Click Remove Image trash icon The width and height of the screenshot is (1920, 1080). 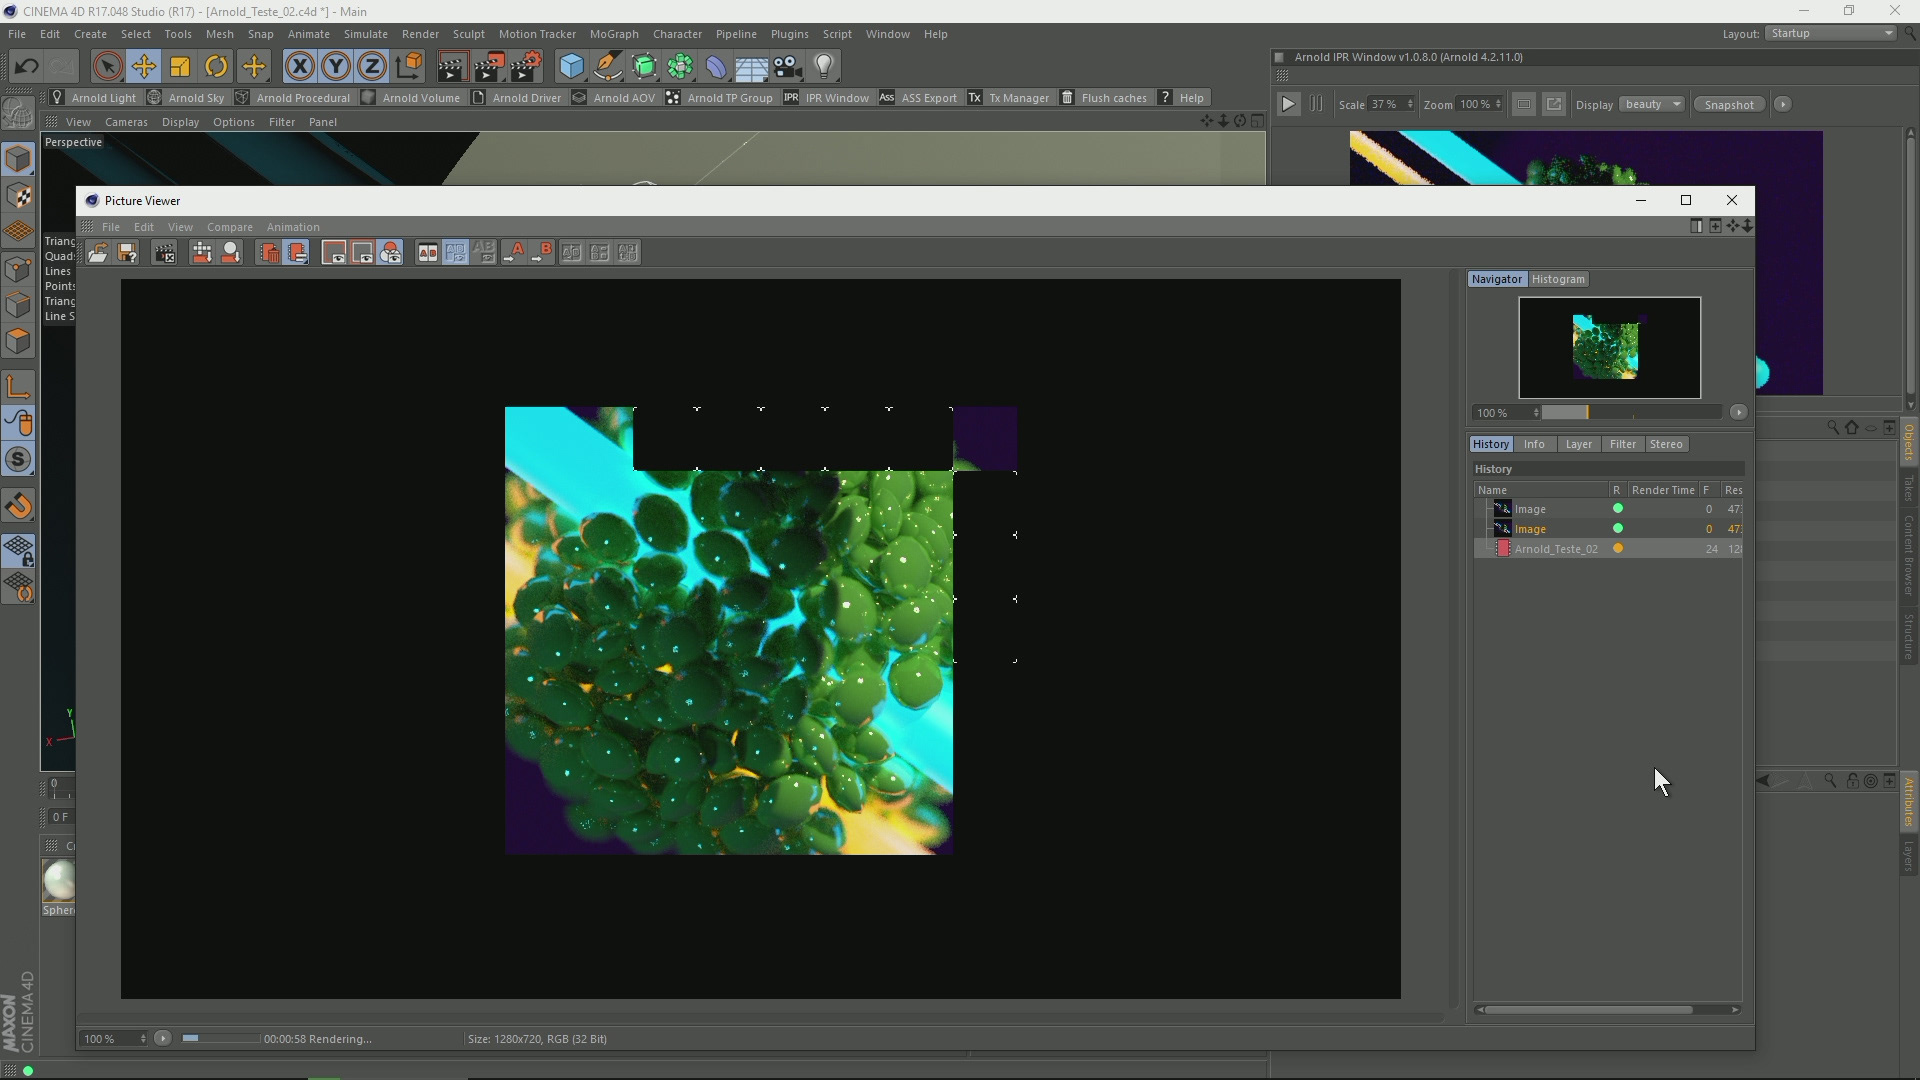[269, 253]
